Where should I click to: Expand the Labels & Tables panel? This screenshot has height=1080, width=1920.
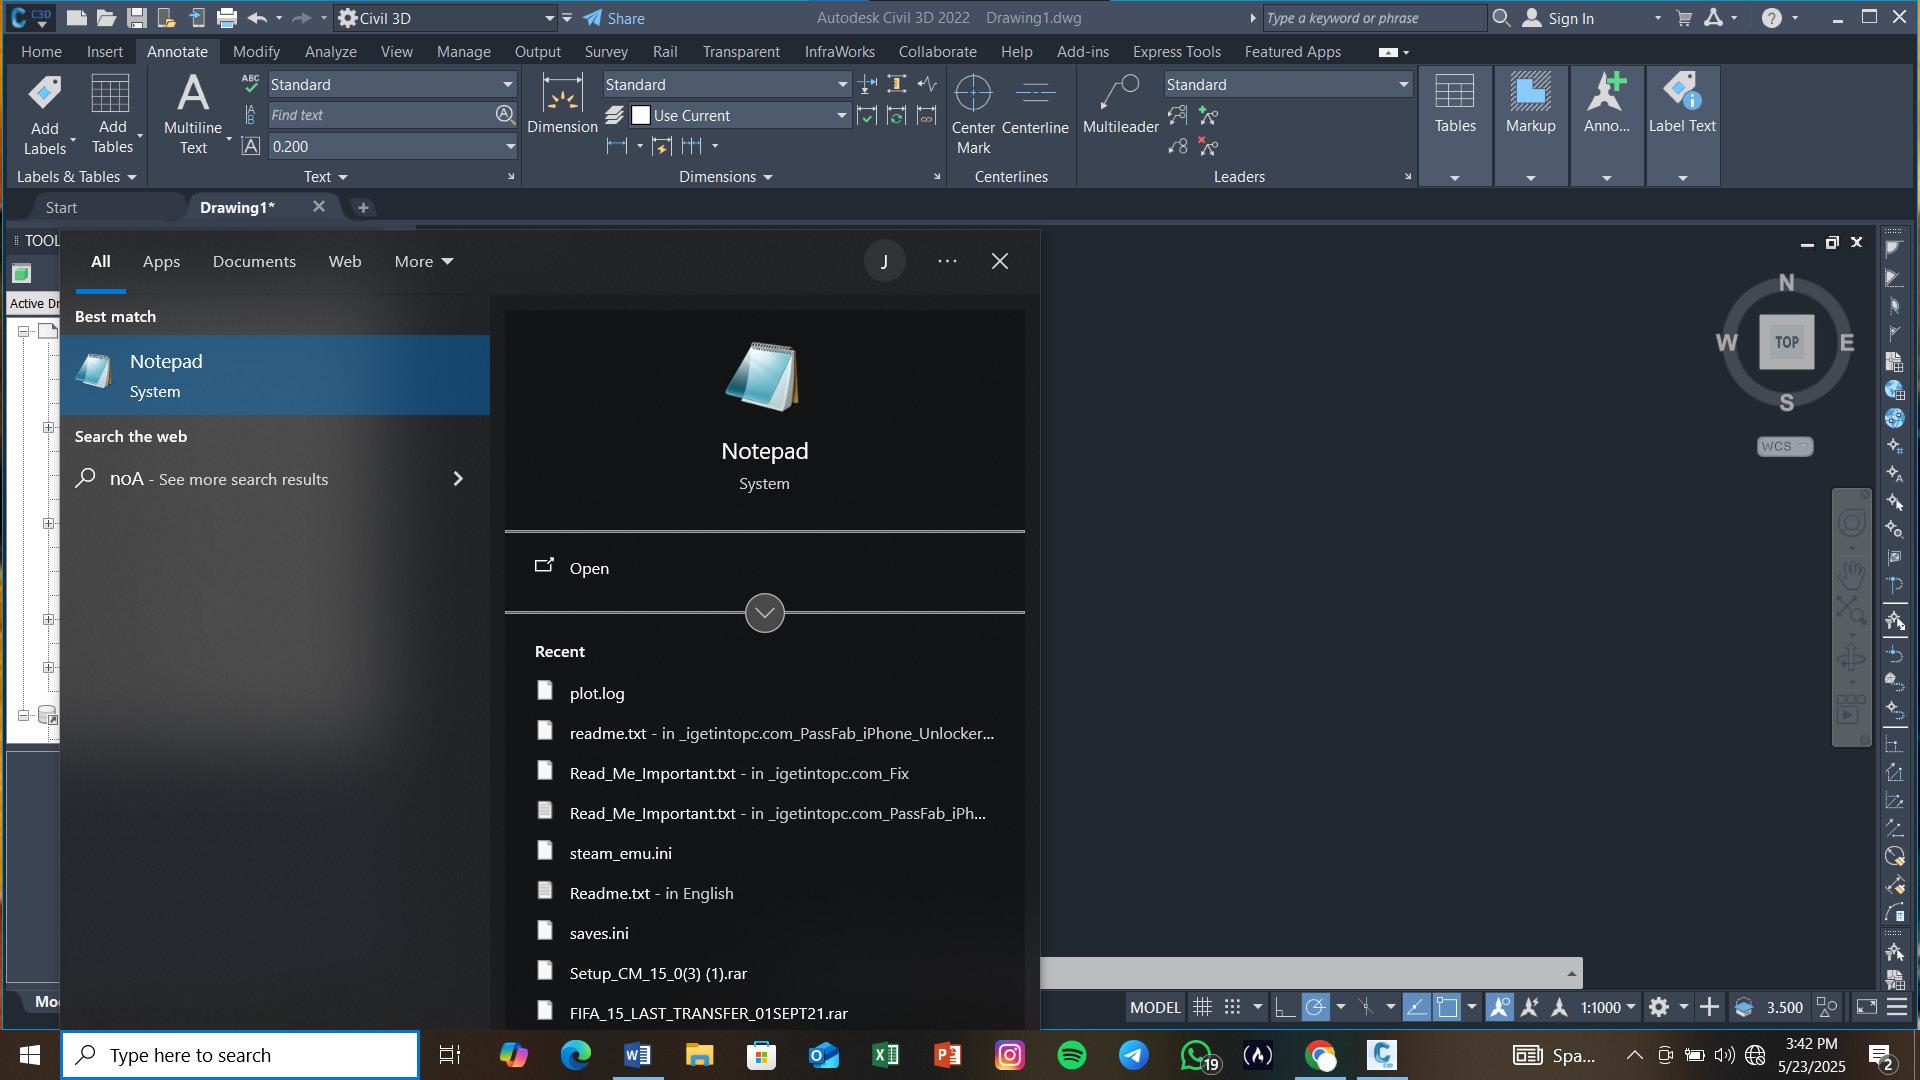pos(77,177)
